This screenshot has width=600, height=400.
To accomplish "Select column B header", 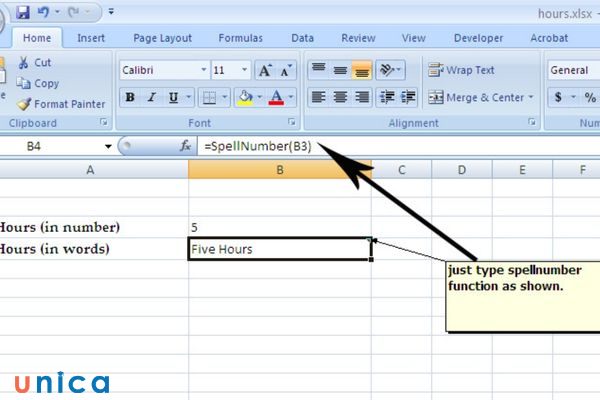I will 280,170.
